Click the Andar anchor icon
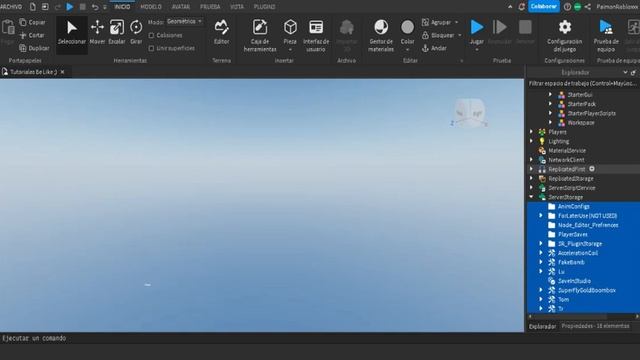Image resolution: width=640 pixels, height=360 pixels. coord(425,48)
